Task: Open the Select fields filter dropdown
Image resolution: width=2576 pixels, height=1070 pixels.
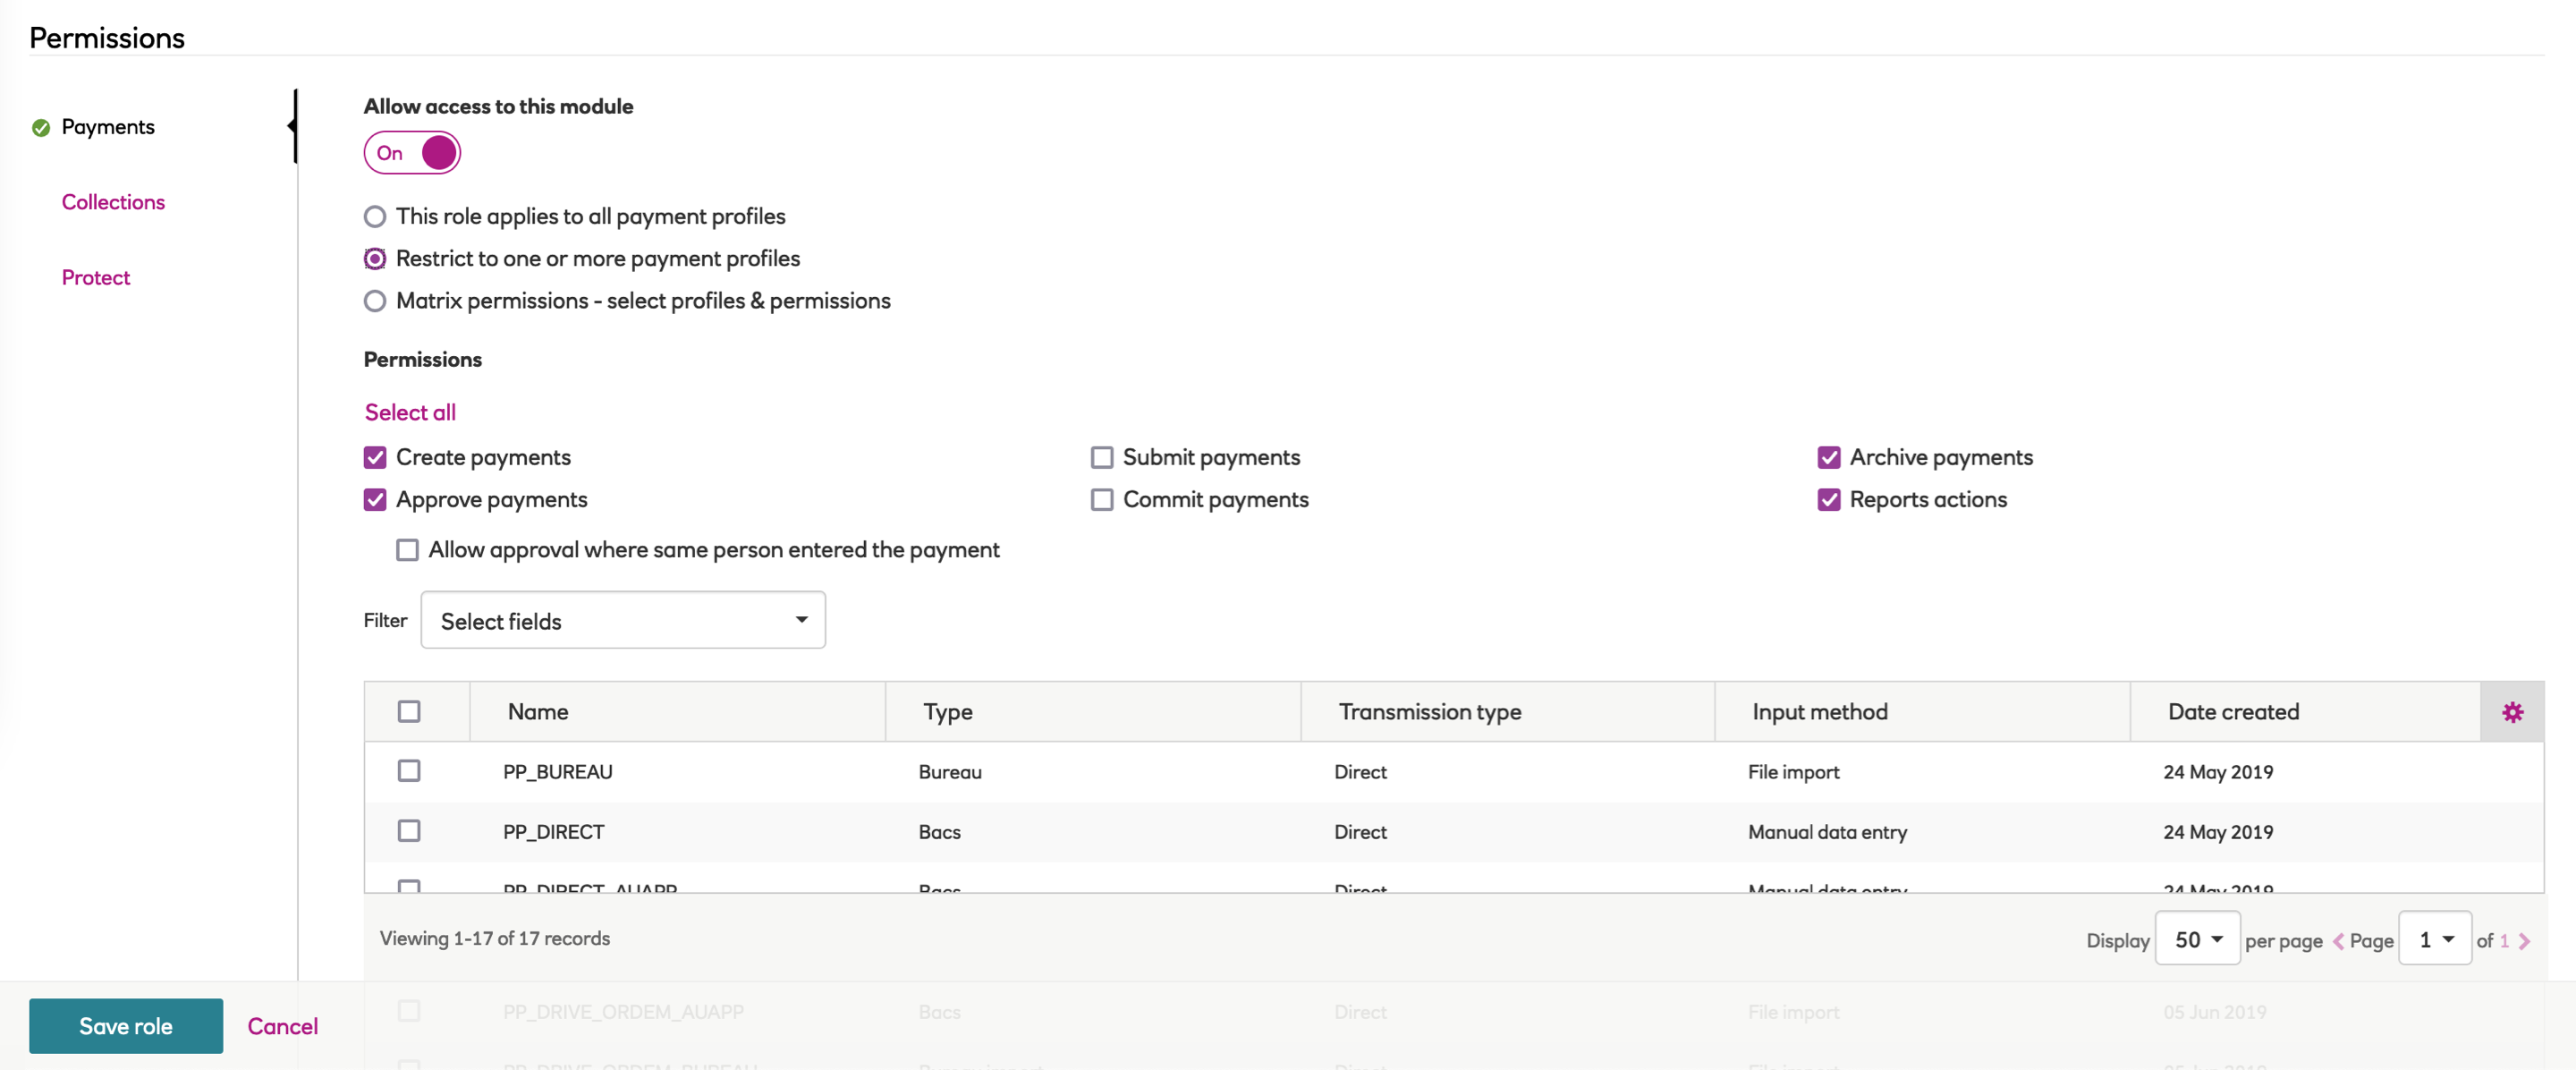Action: tap(622, 621)
